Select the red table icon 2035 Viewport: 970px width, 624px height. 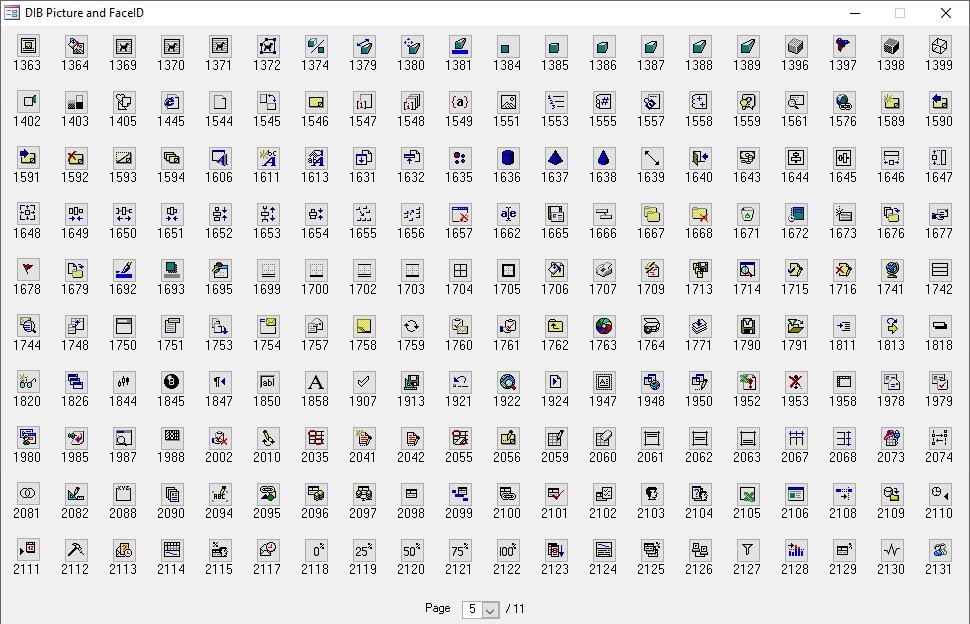click(x=315, y=438)
